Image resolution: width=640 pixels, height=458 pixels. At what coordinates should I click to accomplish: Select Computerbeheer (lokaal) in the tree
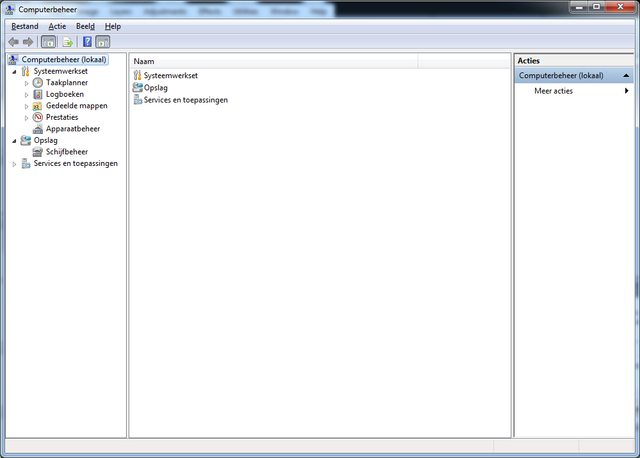point(64,60)
